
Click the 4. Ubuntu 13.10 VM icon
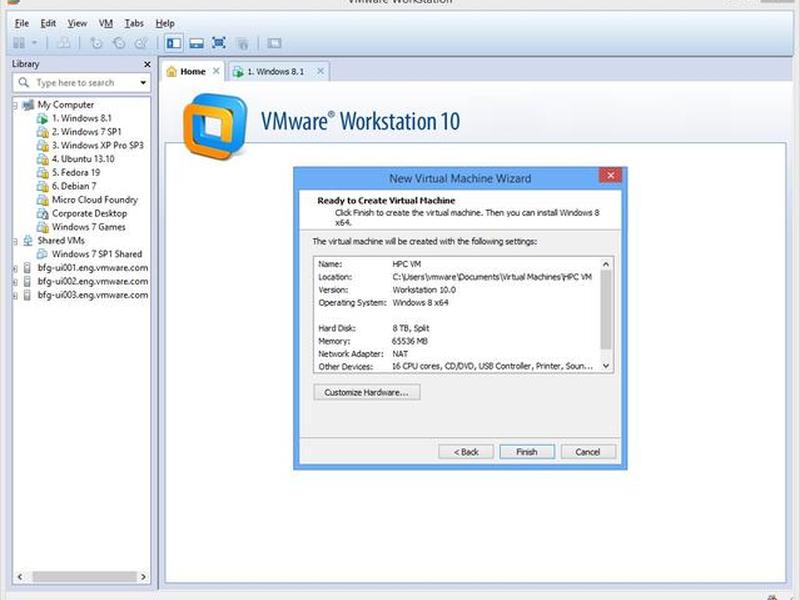click(43, 159)
